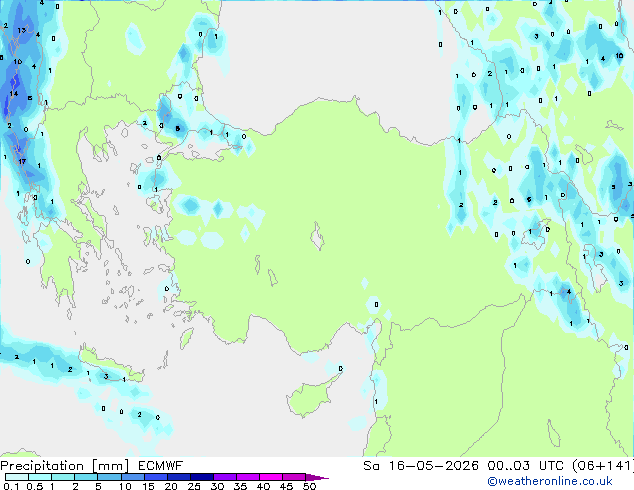Click the "15" legend scale label
The height and width of the screenshot is (490, 634).
pyautogui.click(x=148, y=486)
